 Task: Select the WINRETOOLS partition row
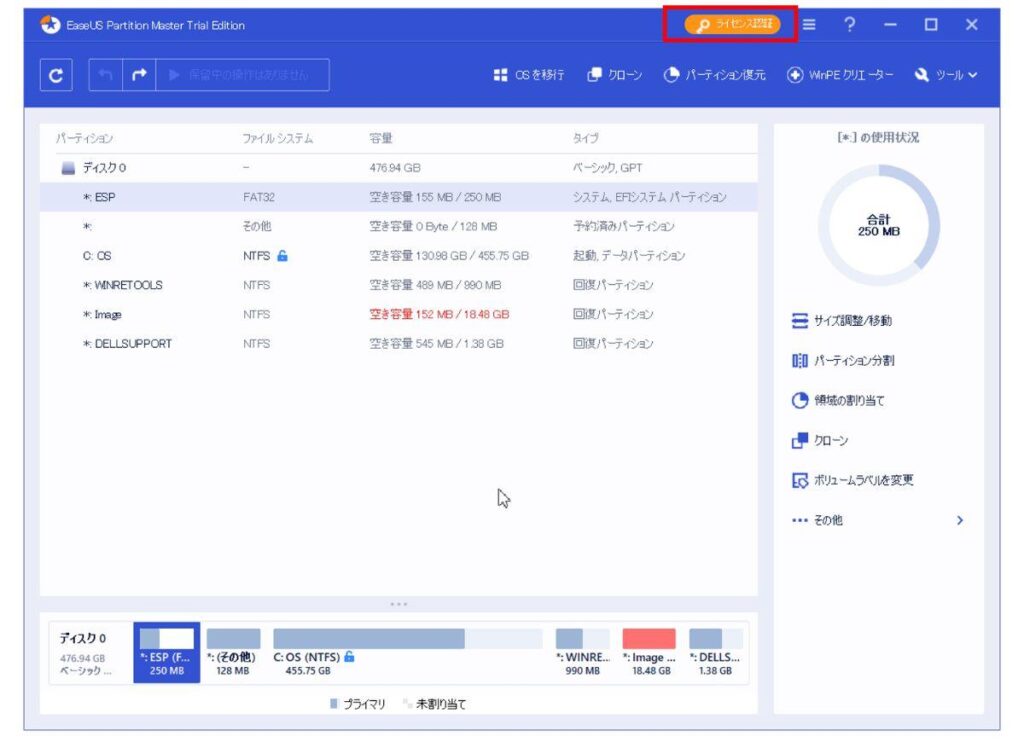pyautogui.click(x=398, y=285)
